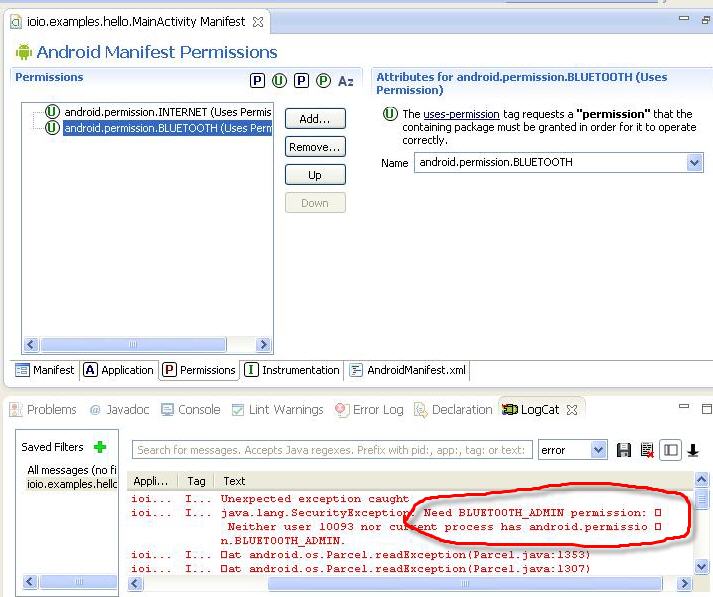Select ioio.examples.hello saved filter
Viewport: 713px width, 597px height.
tap(71, 484)
